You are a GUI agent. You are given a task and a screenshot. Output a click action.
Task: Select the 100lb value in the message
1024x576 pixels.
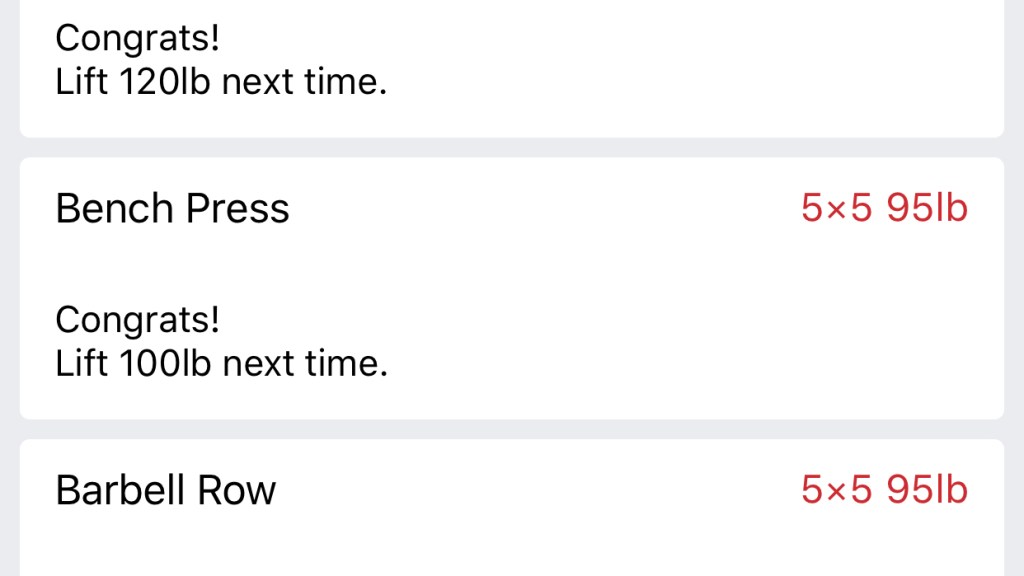click(165, 363)
